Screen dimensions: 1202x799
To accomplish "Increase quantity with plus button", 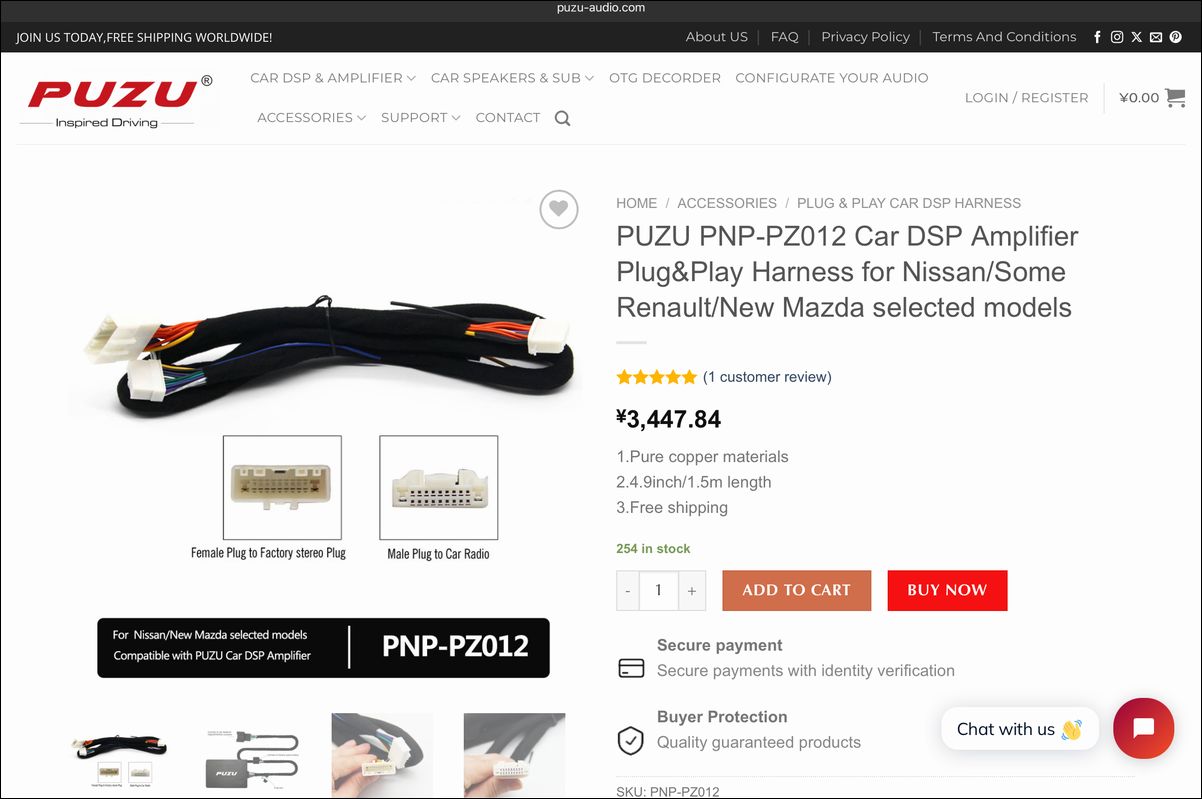I will point(692,590).
